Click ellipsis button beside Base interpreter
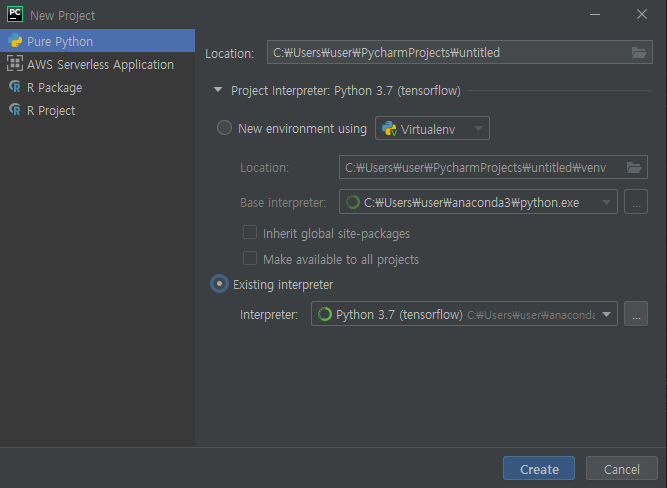This screenshot has height=488, width=667. 636,202
